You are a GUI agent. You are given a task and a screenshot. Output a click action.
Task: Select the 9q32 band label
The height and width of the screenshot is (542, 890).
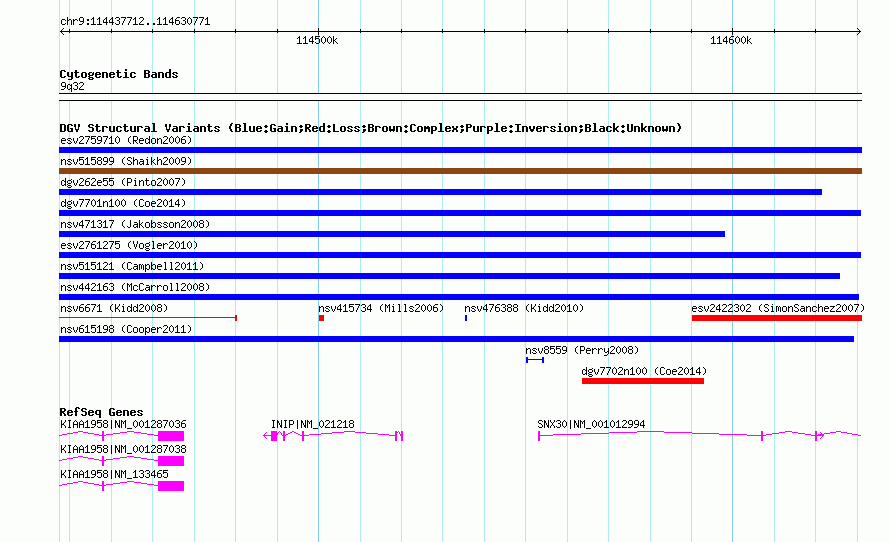(x=72, y=86)
